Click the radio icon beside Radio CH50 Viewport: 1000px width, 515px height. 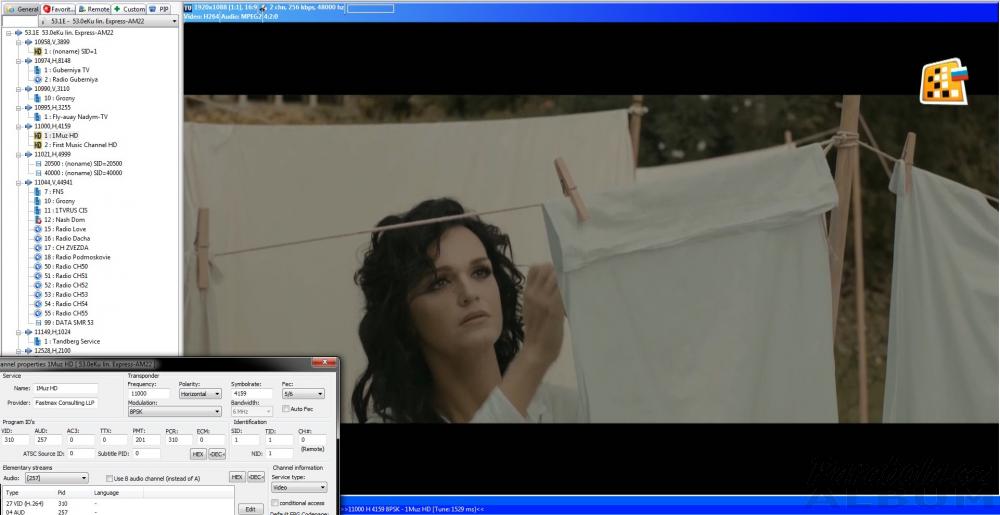pos(38,266)
